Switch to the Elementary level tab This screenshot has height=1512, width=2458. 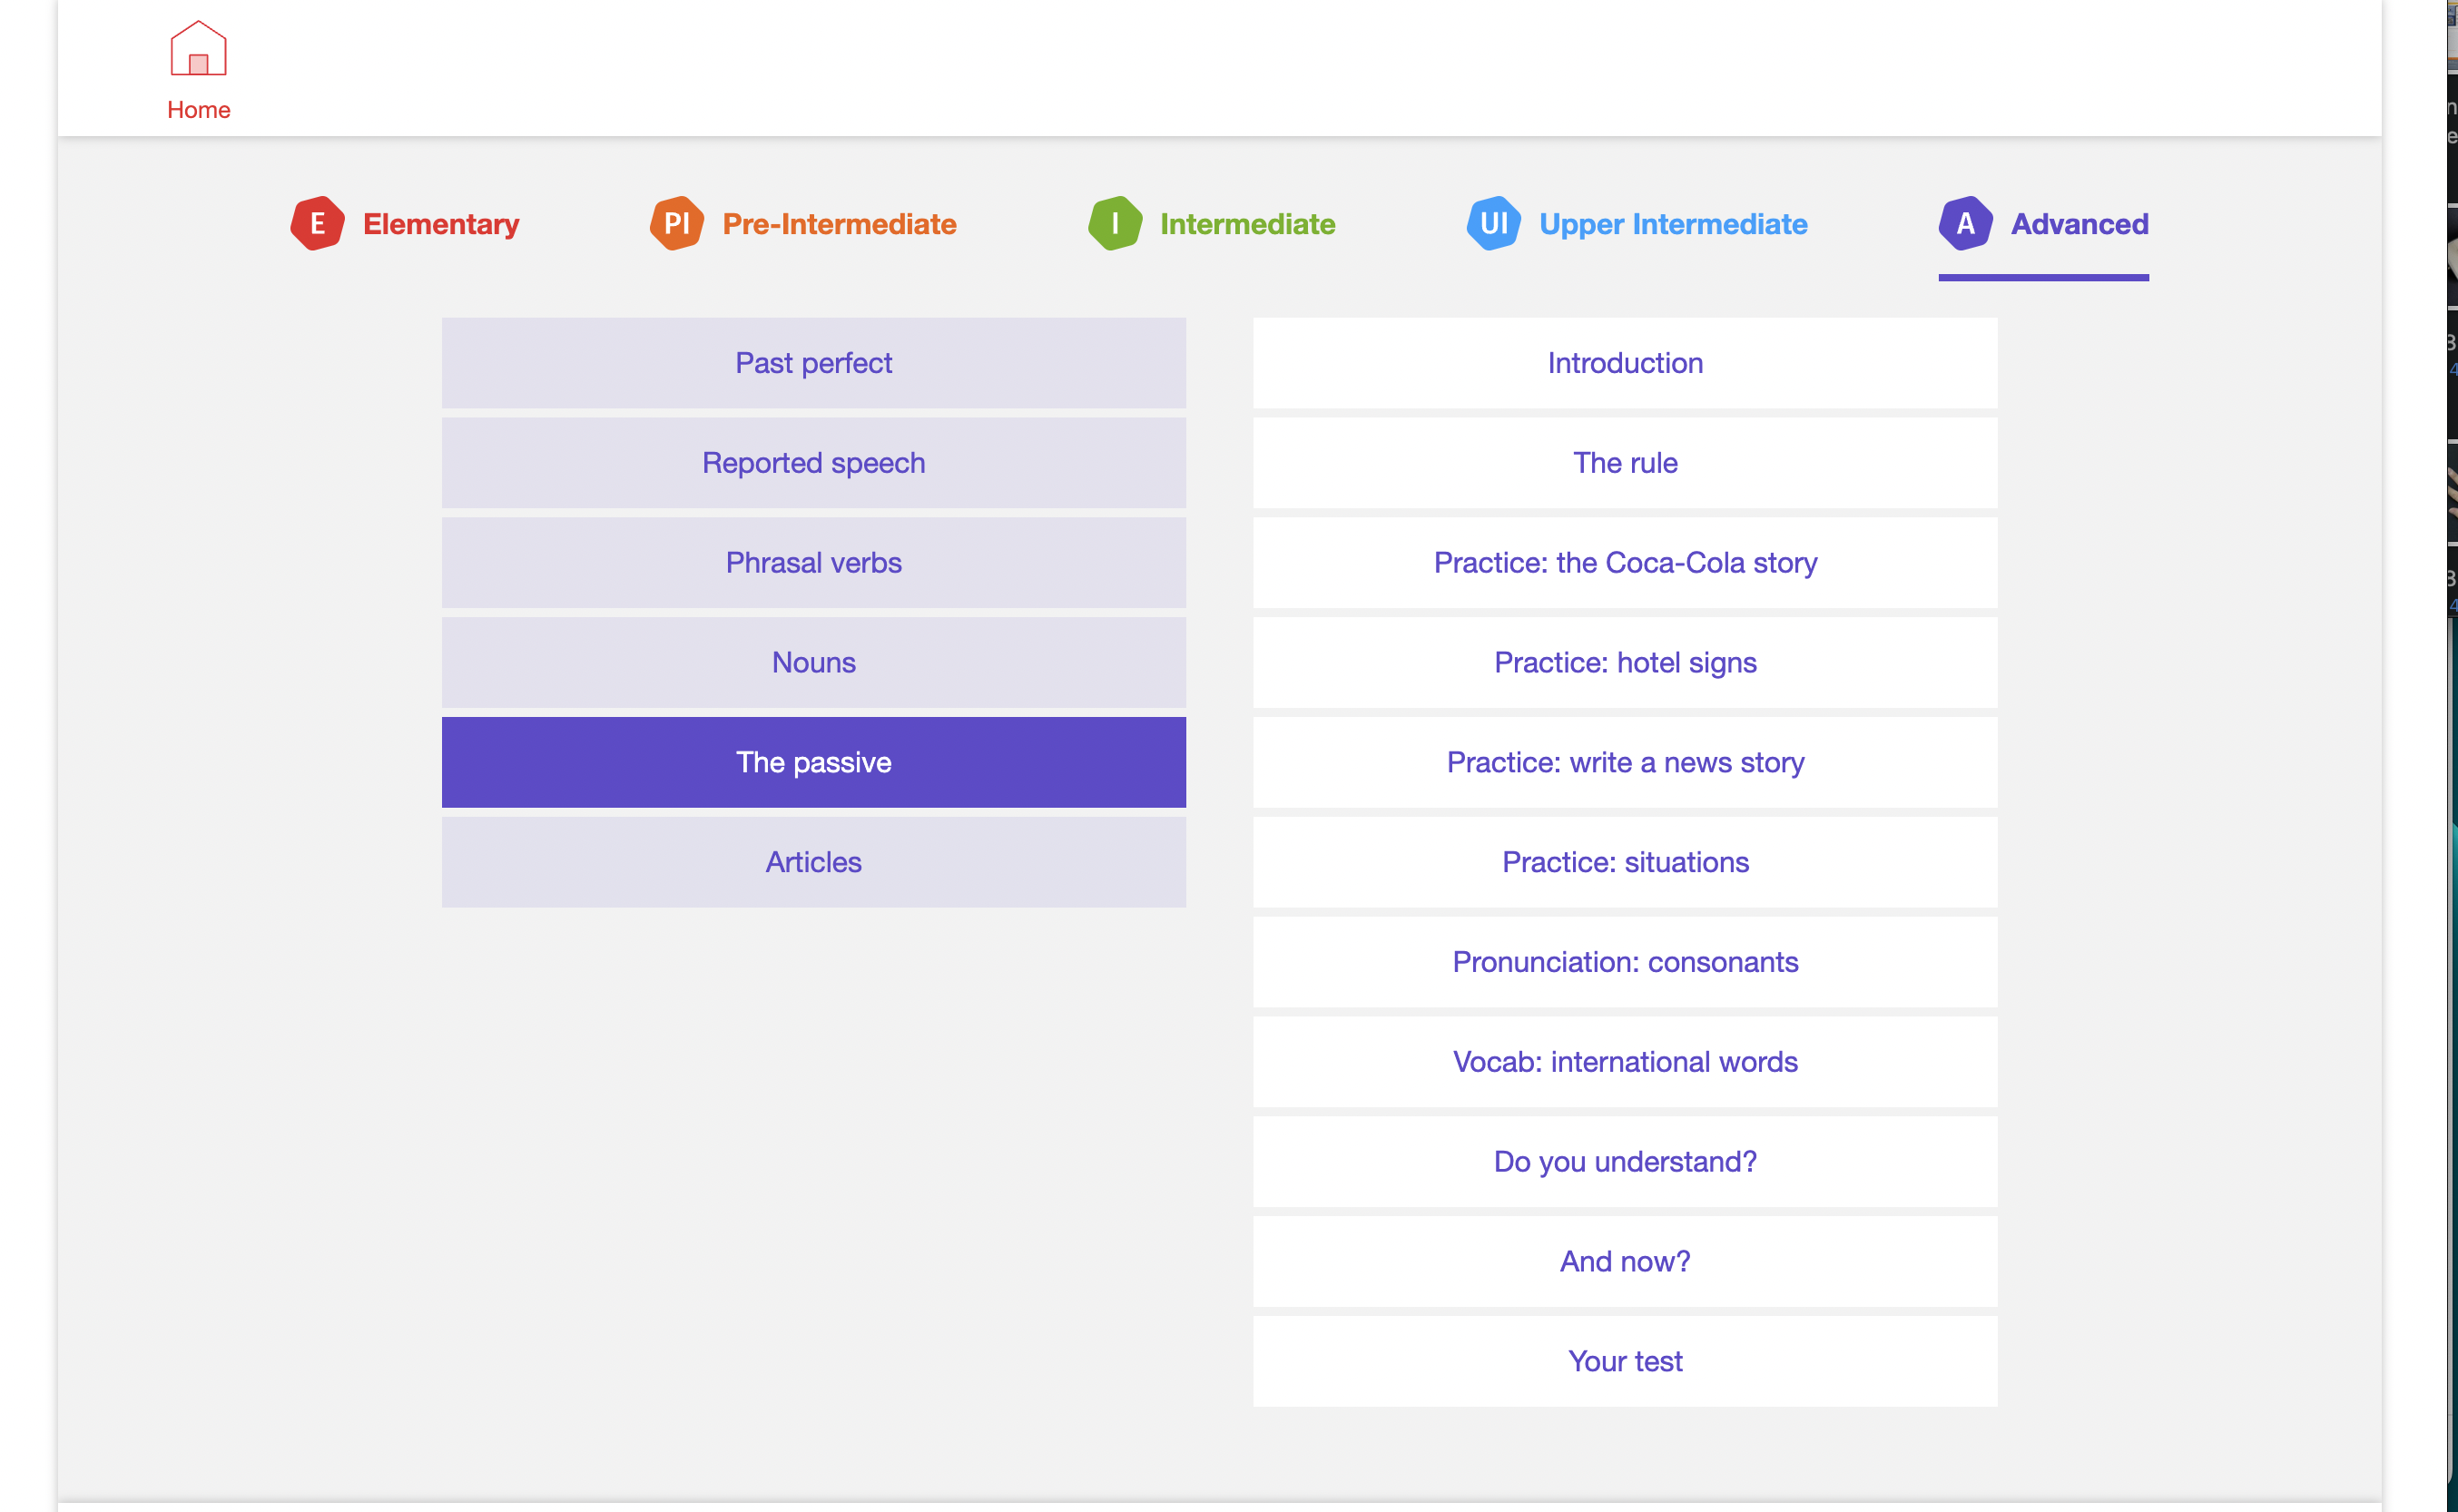coord(440,224)
